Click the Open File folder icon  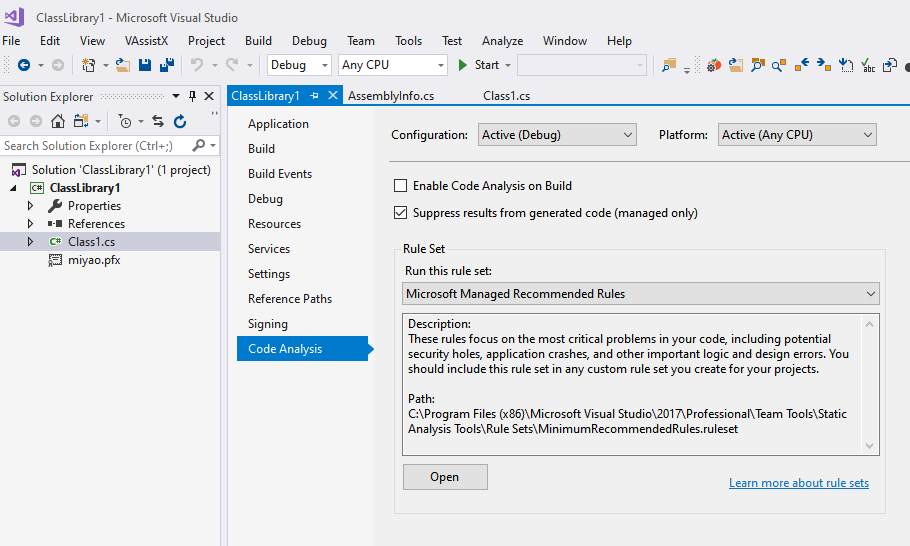coord(122,65)
